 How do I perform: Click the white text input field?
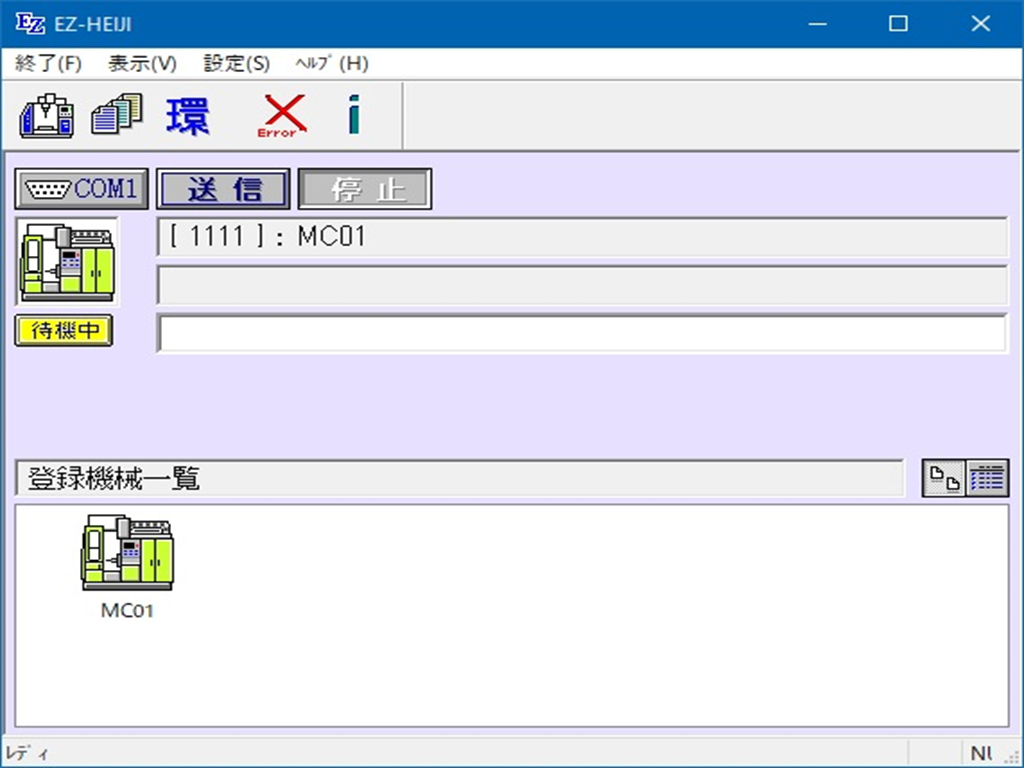[x=582, y=333]
